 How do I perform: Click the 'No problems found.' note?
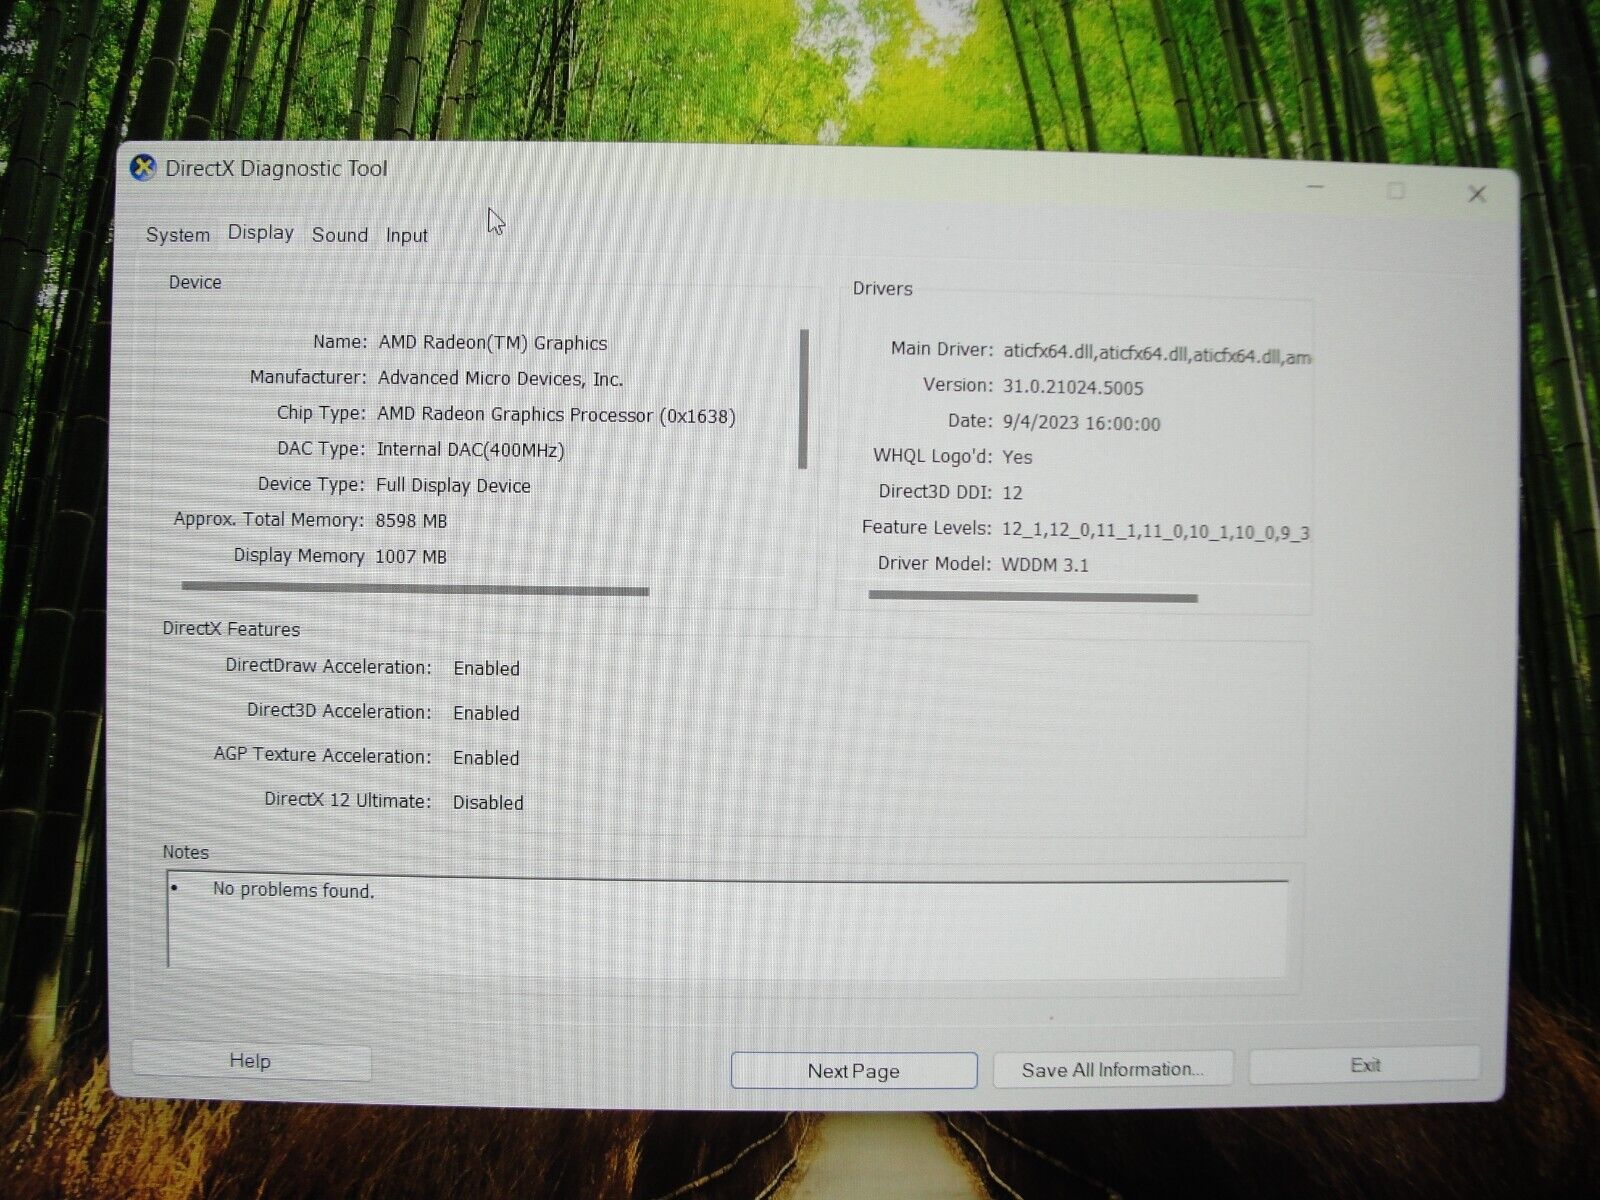click(293, 890)
